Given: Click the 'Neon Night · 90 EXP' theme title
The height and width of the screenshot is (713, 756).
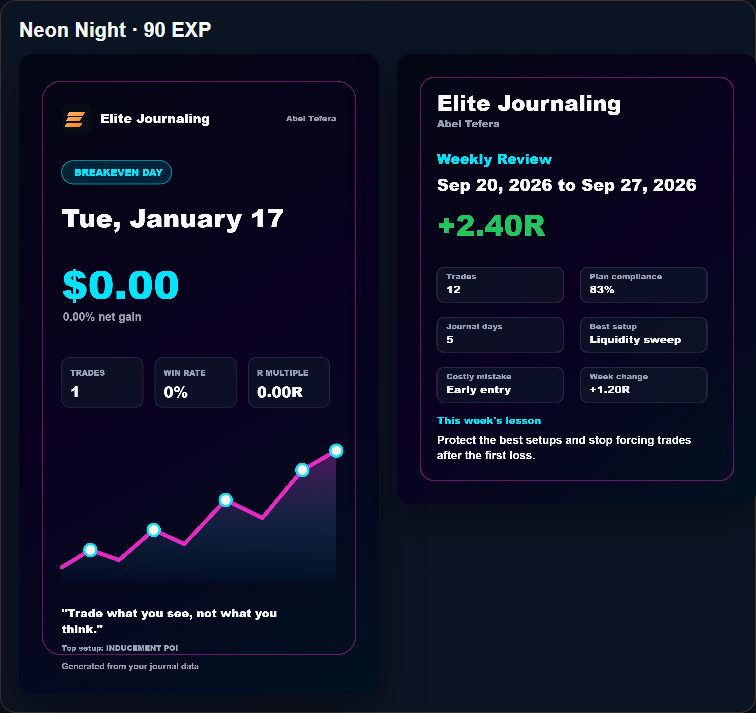Looking at the screenshot, I should pos(115,30).
